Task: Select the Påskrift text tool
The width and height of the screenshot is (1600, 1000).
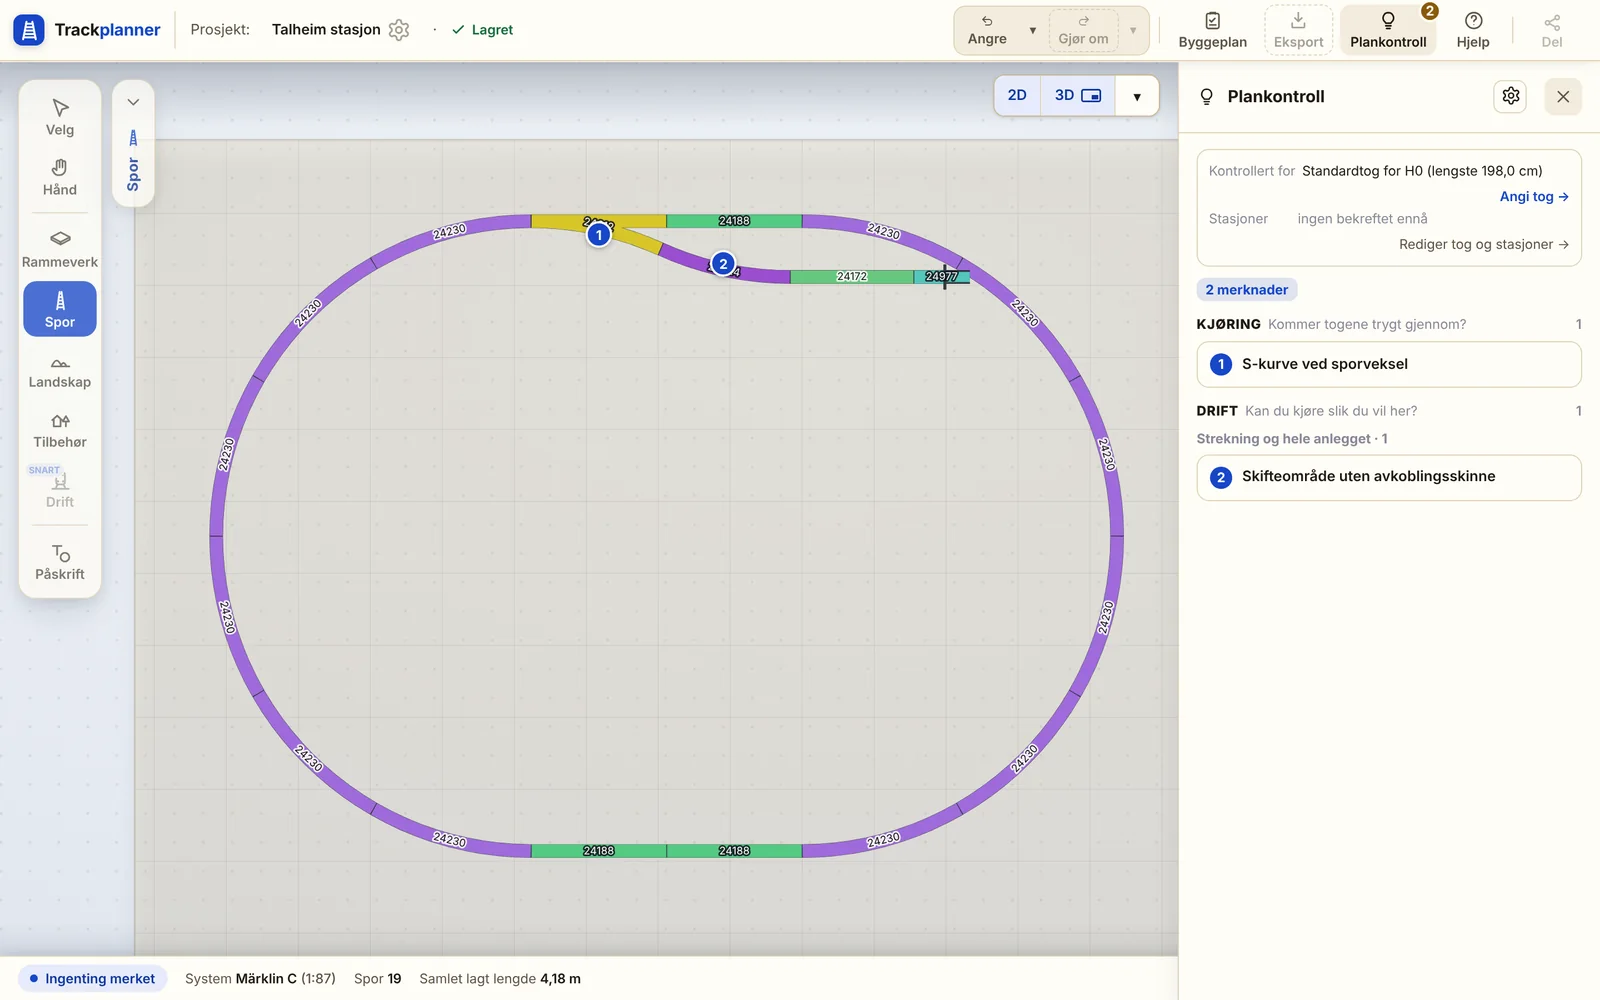Action: pos(60,561)
